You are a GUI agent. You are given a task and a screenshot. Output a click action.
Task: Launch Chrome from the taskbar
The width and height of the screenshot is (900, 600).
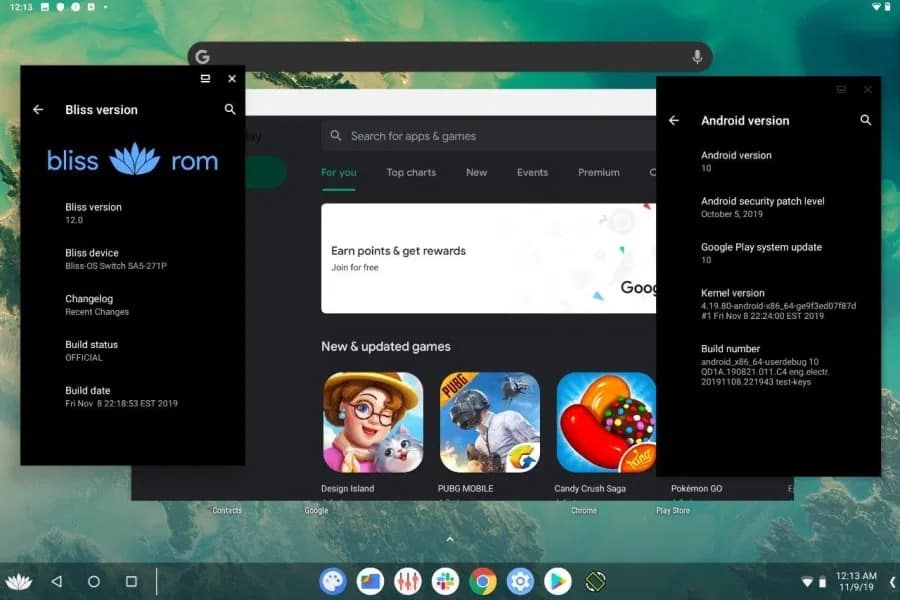(483, 581)
